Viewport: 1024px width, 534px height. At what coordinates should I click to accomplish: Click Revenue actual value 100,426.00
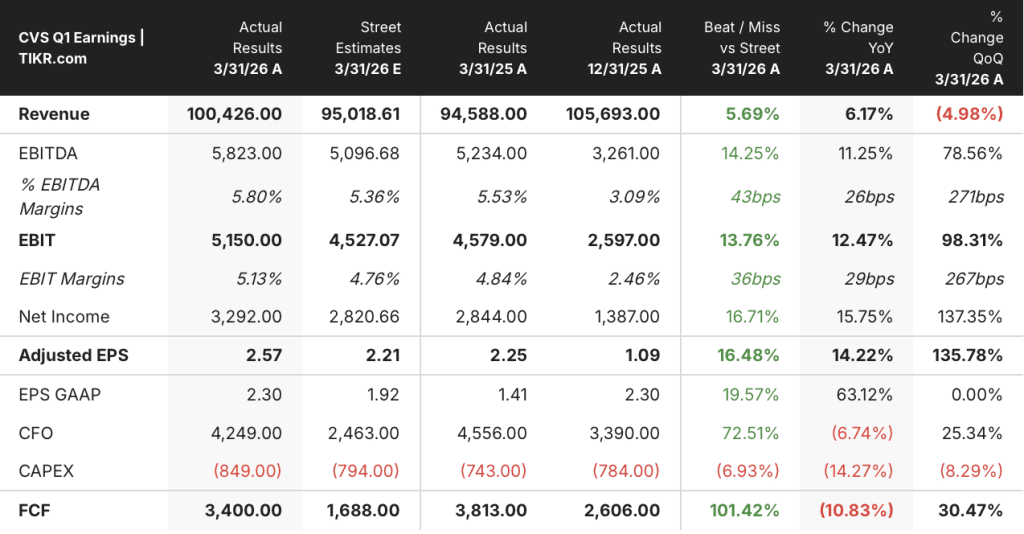tap(234, 114)
